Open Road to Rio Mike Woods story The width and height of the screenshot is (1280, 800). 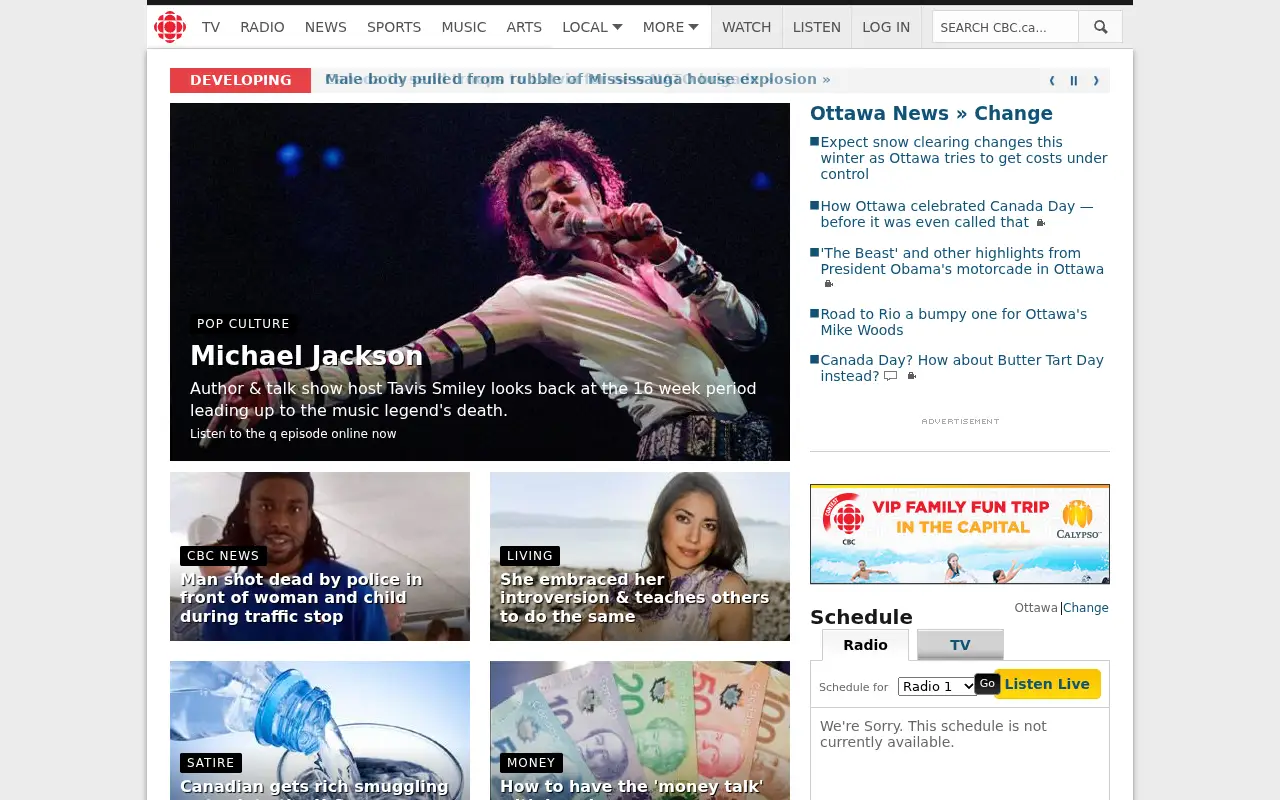[x=953, y=322]
